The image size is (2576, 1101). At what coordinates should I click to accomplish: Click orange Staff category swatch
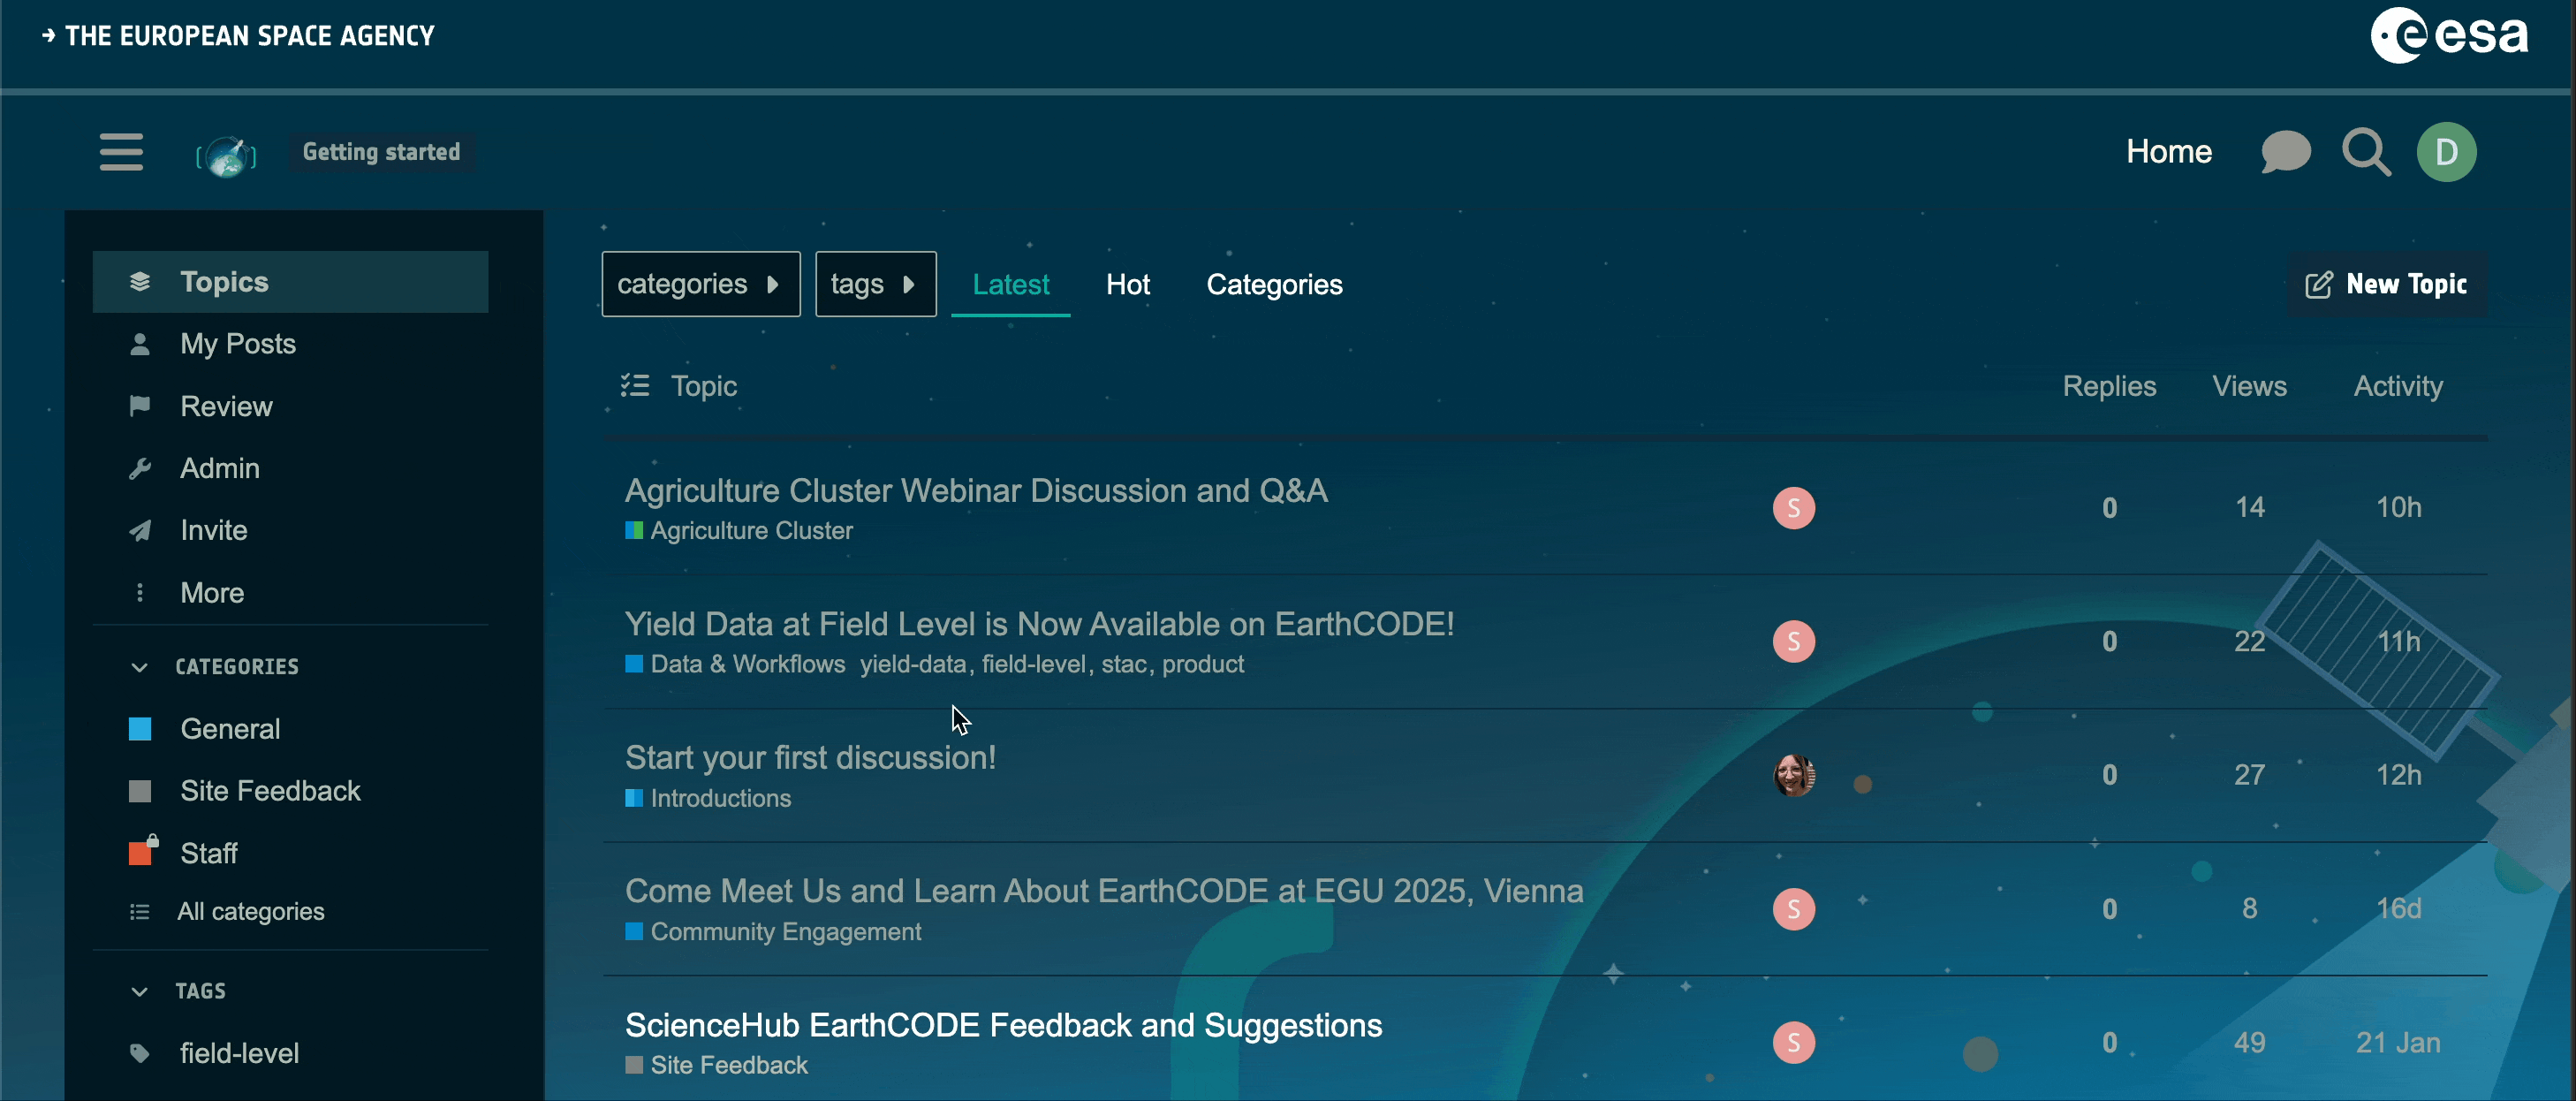point(141,853)
